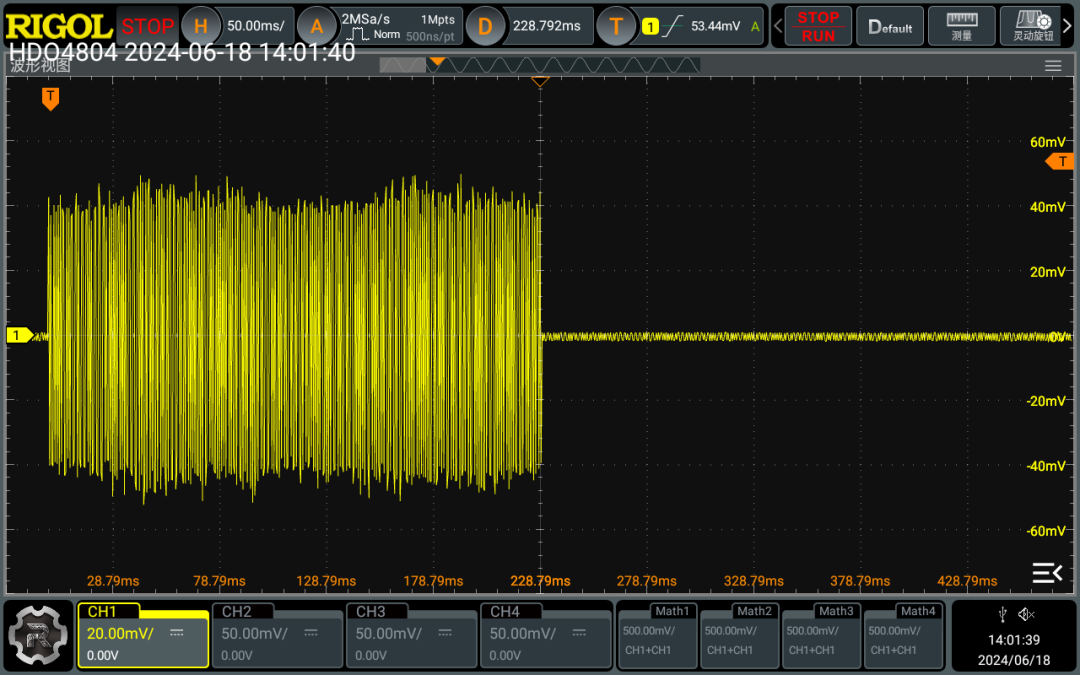Open the function navigation gear icon
Image resolution: width=1080 pixels, height=675 pixels.
38,636
